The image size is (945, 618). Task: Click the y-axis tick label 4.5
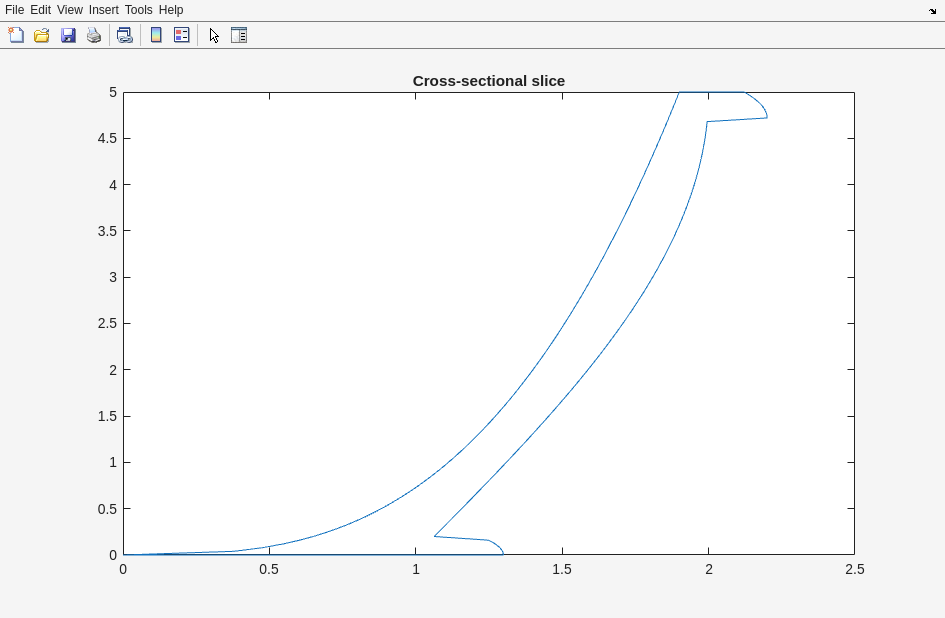click(107, 139)
